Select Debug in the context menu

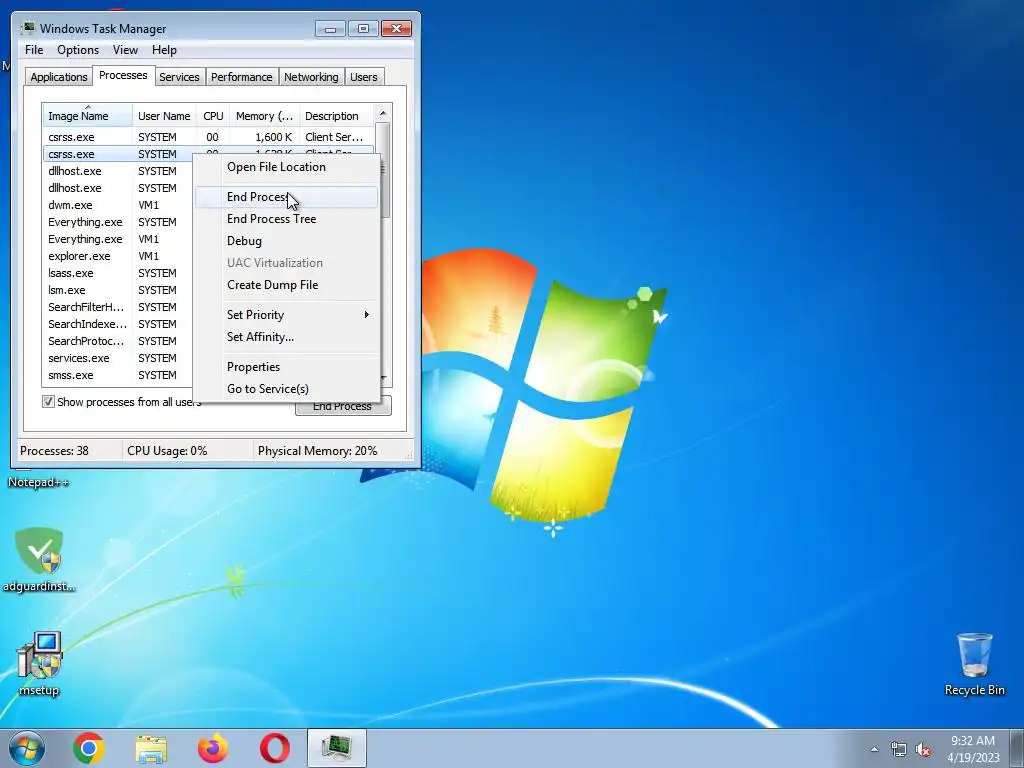(x=287, y=241)
